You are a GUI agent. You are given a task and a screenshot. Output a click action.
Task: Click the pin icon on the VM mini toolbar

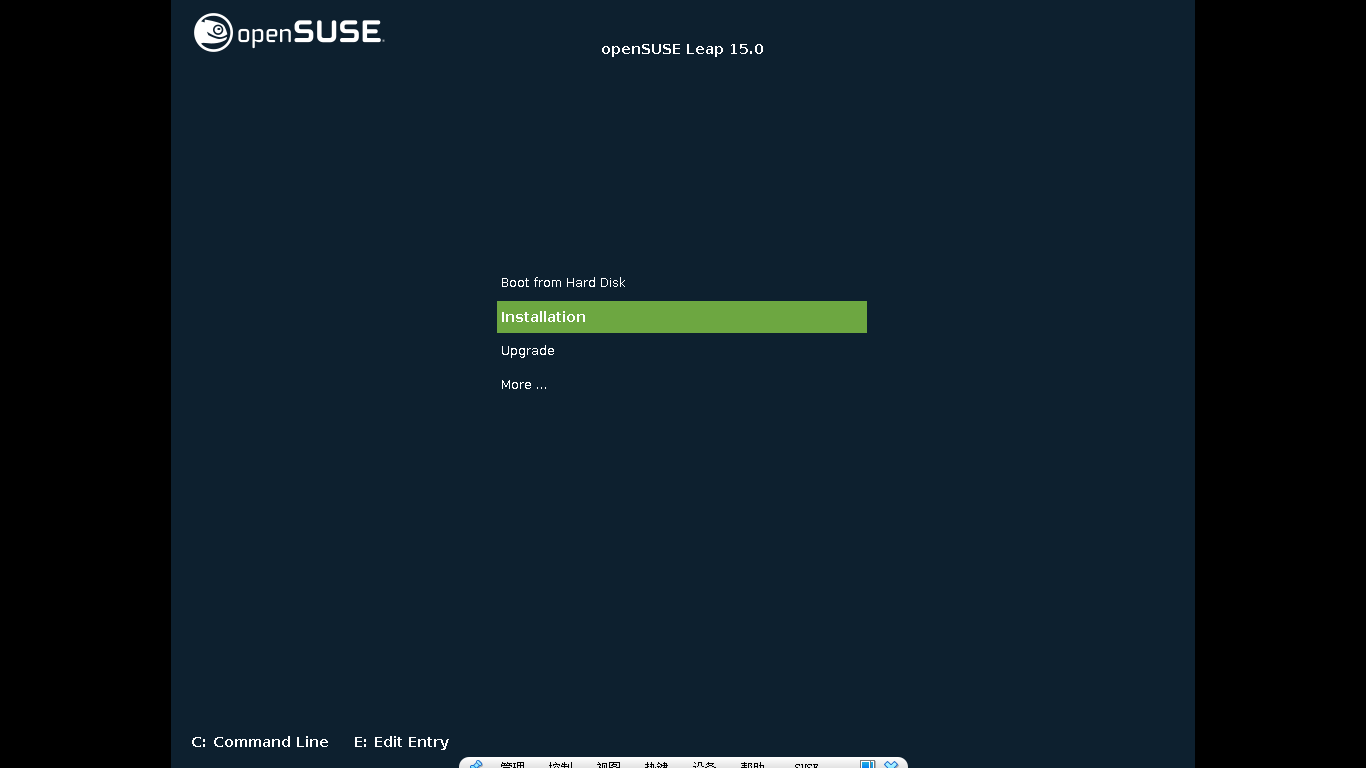[x=476, y=765]
